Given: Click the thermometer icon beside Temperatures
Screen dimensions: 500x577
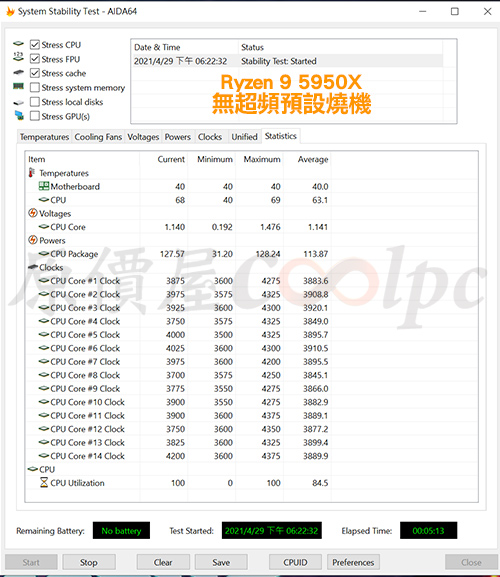Looking at the screenshot, I should tap(32, 173).
